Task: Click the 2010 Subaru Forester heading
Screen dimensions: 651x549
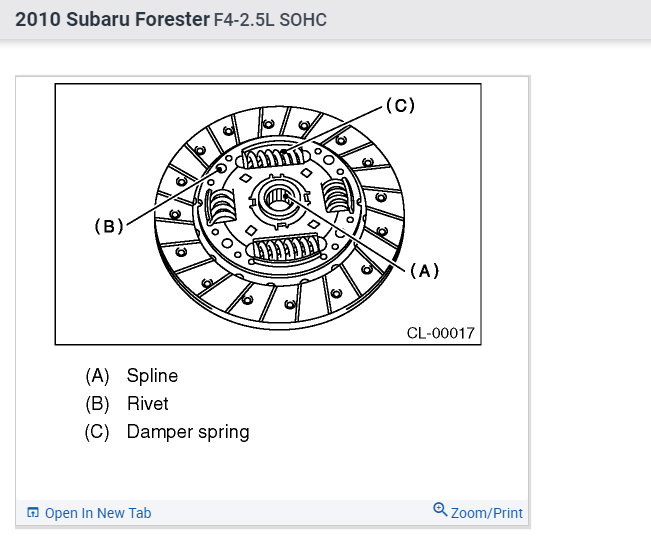Action: click(112, 20)
